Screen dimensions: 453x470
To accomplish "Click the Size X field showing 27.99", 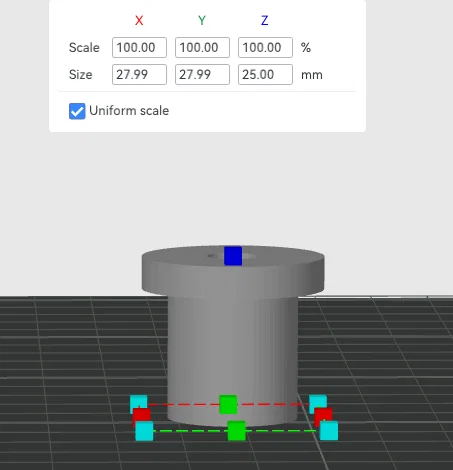I will point(139,74).
